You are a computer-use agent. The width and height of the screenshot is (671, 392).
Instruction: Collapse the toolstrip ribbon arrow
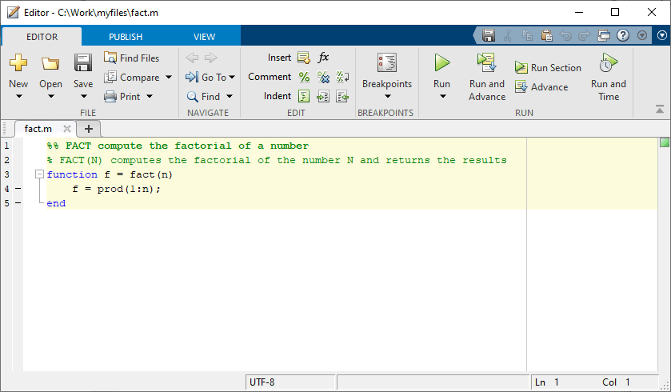tap(659, 110)
